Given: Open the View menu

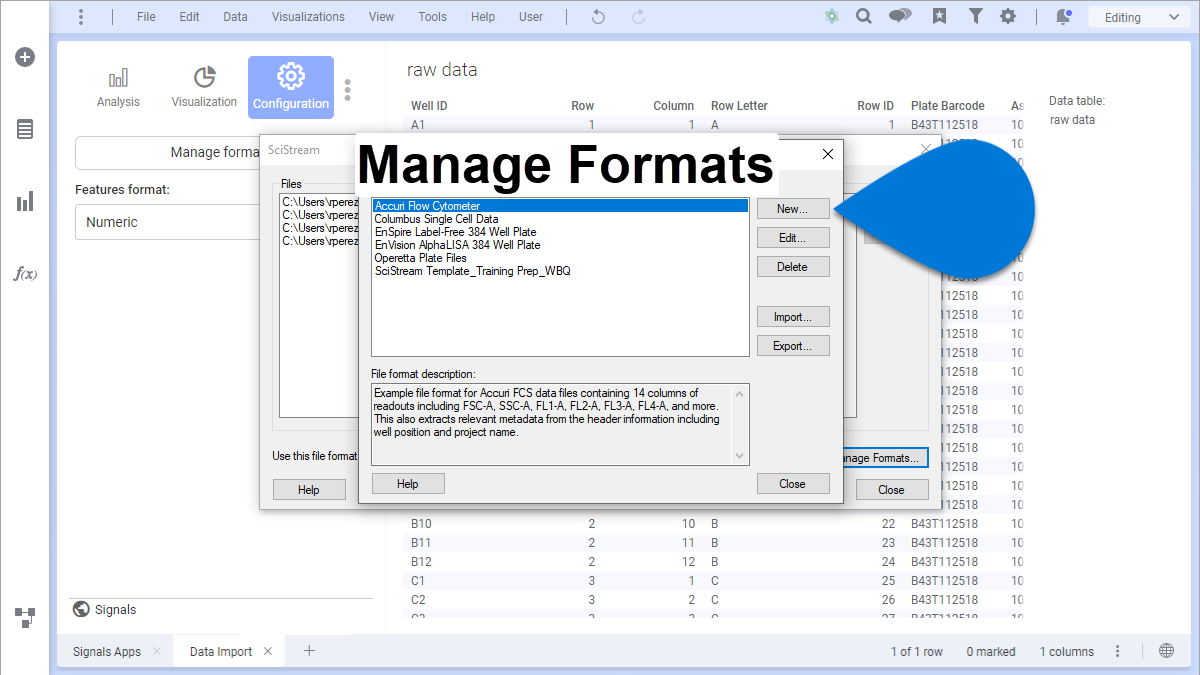Looking at the screenshot, I should coord(381,17).
